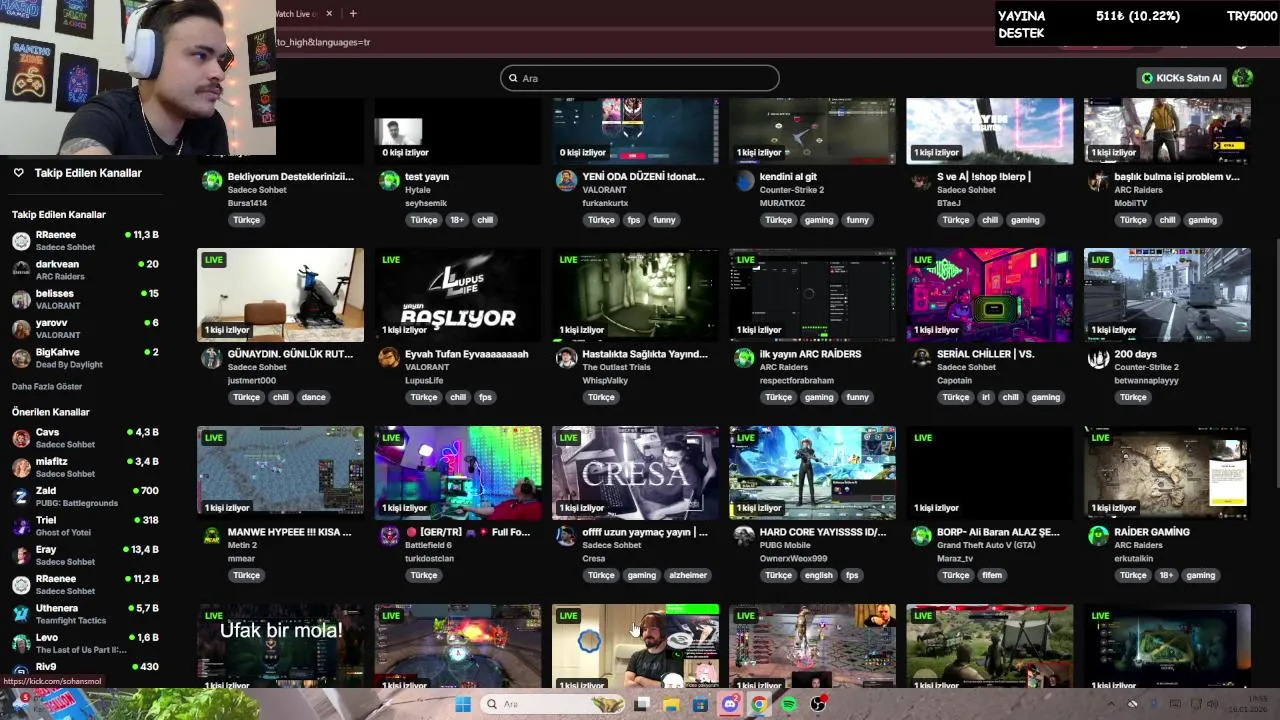Open Uthenera Teamfight Tactics channel avatar
The image size is (1280, 720).
(21, 614)
